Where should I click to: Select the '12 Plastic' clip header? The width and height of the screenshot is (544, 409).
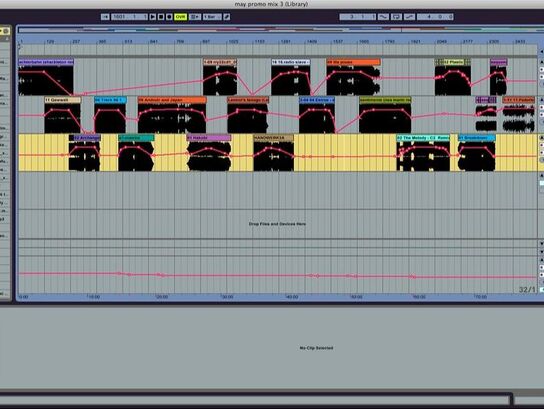pyautogui.click(x=453, y=62)
